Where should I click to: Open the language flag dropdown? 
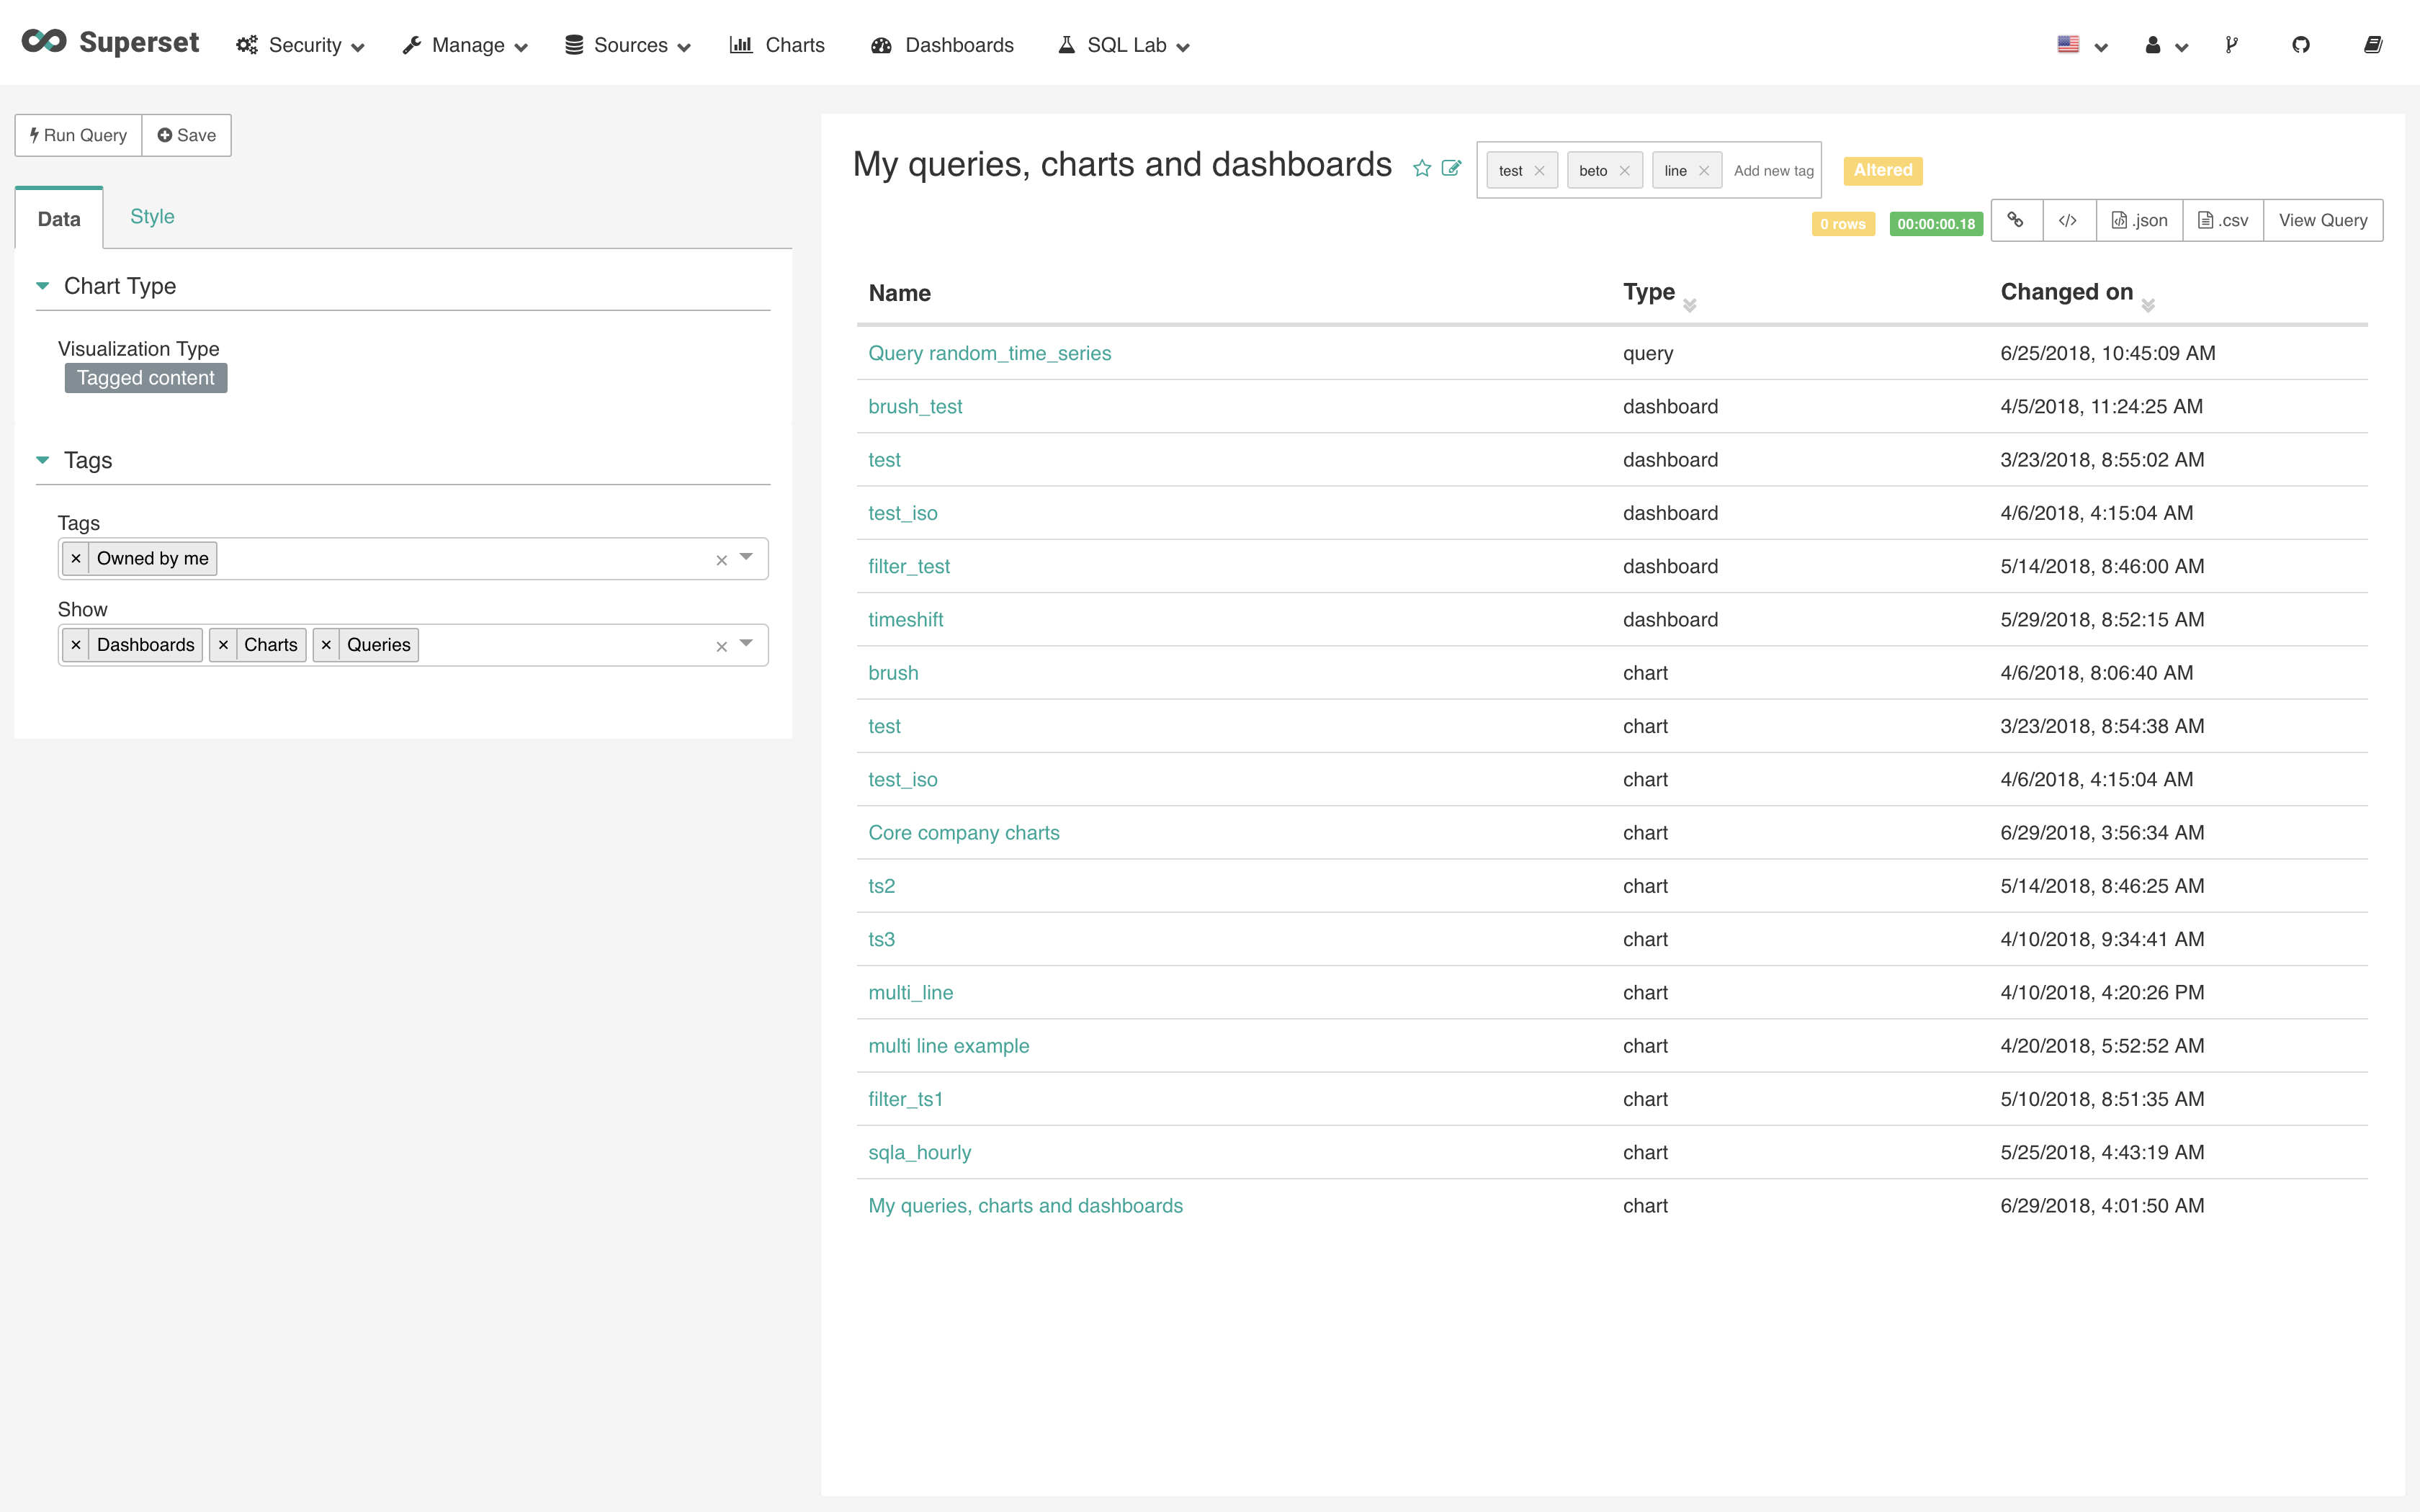pos(2082,45)
